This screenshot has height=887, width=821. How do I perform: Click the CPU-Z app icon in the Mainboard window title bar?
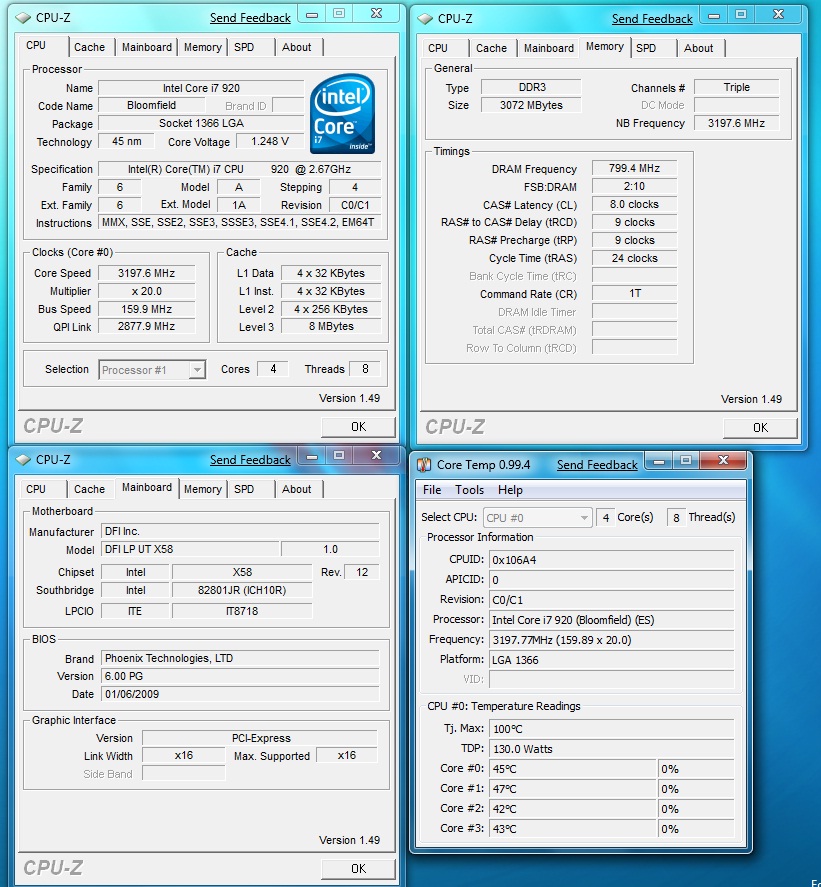click(x=23, y=460)
